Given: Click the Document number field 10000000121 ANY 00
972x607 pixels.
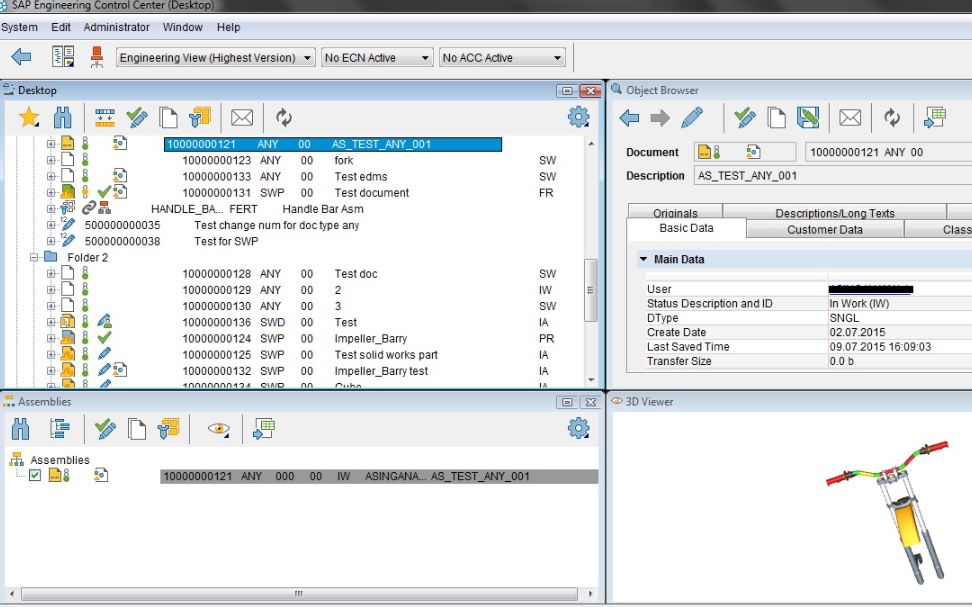Looking at the screenshot, I should coord(888,152).
